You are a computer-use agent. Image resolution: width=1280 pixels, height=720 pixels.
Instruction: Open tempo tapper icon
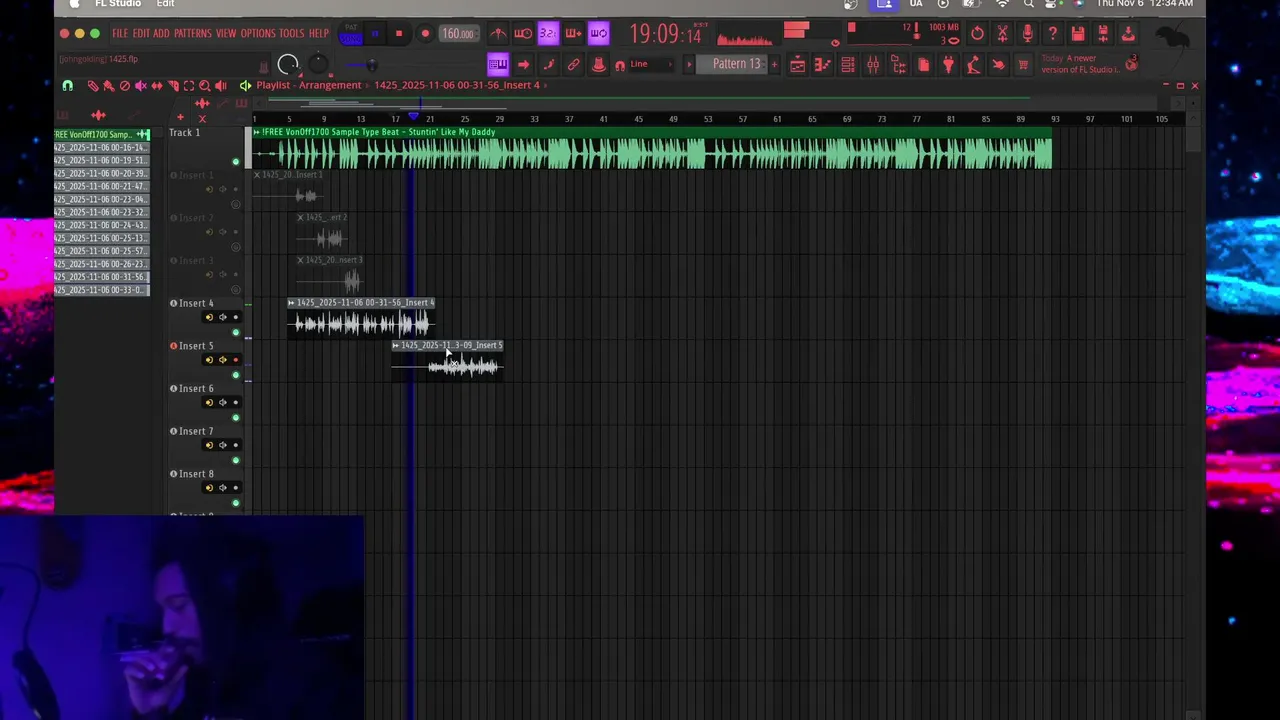[973, 65]
